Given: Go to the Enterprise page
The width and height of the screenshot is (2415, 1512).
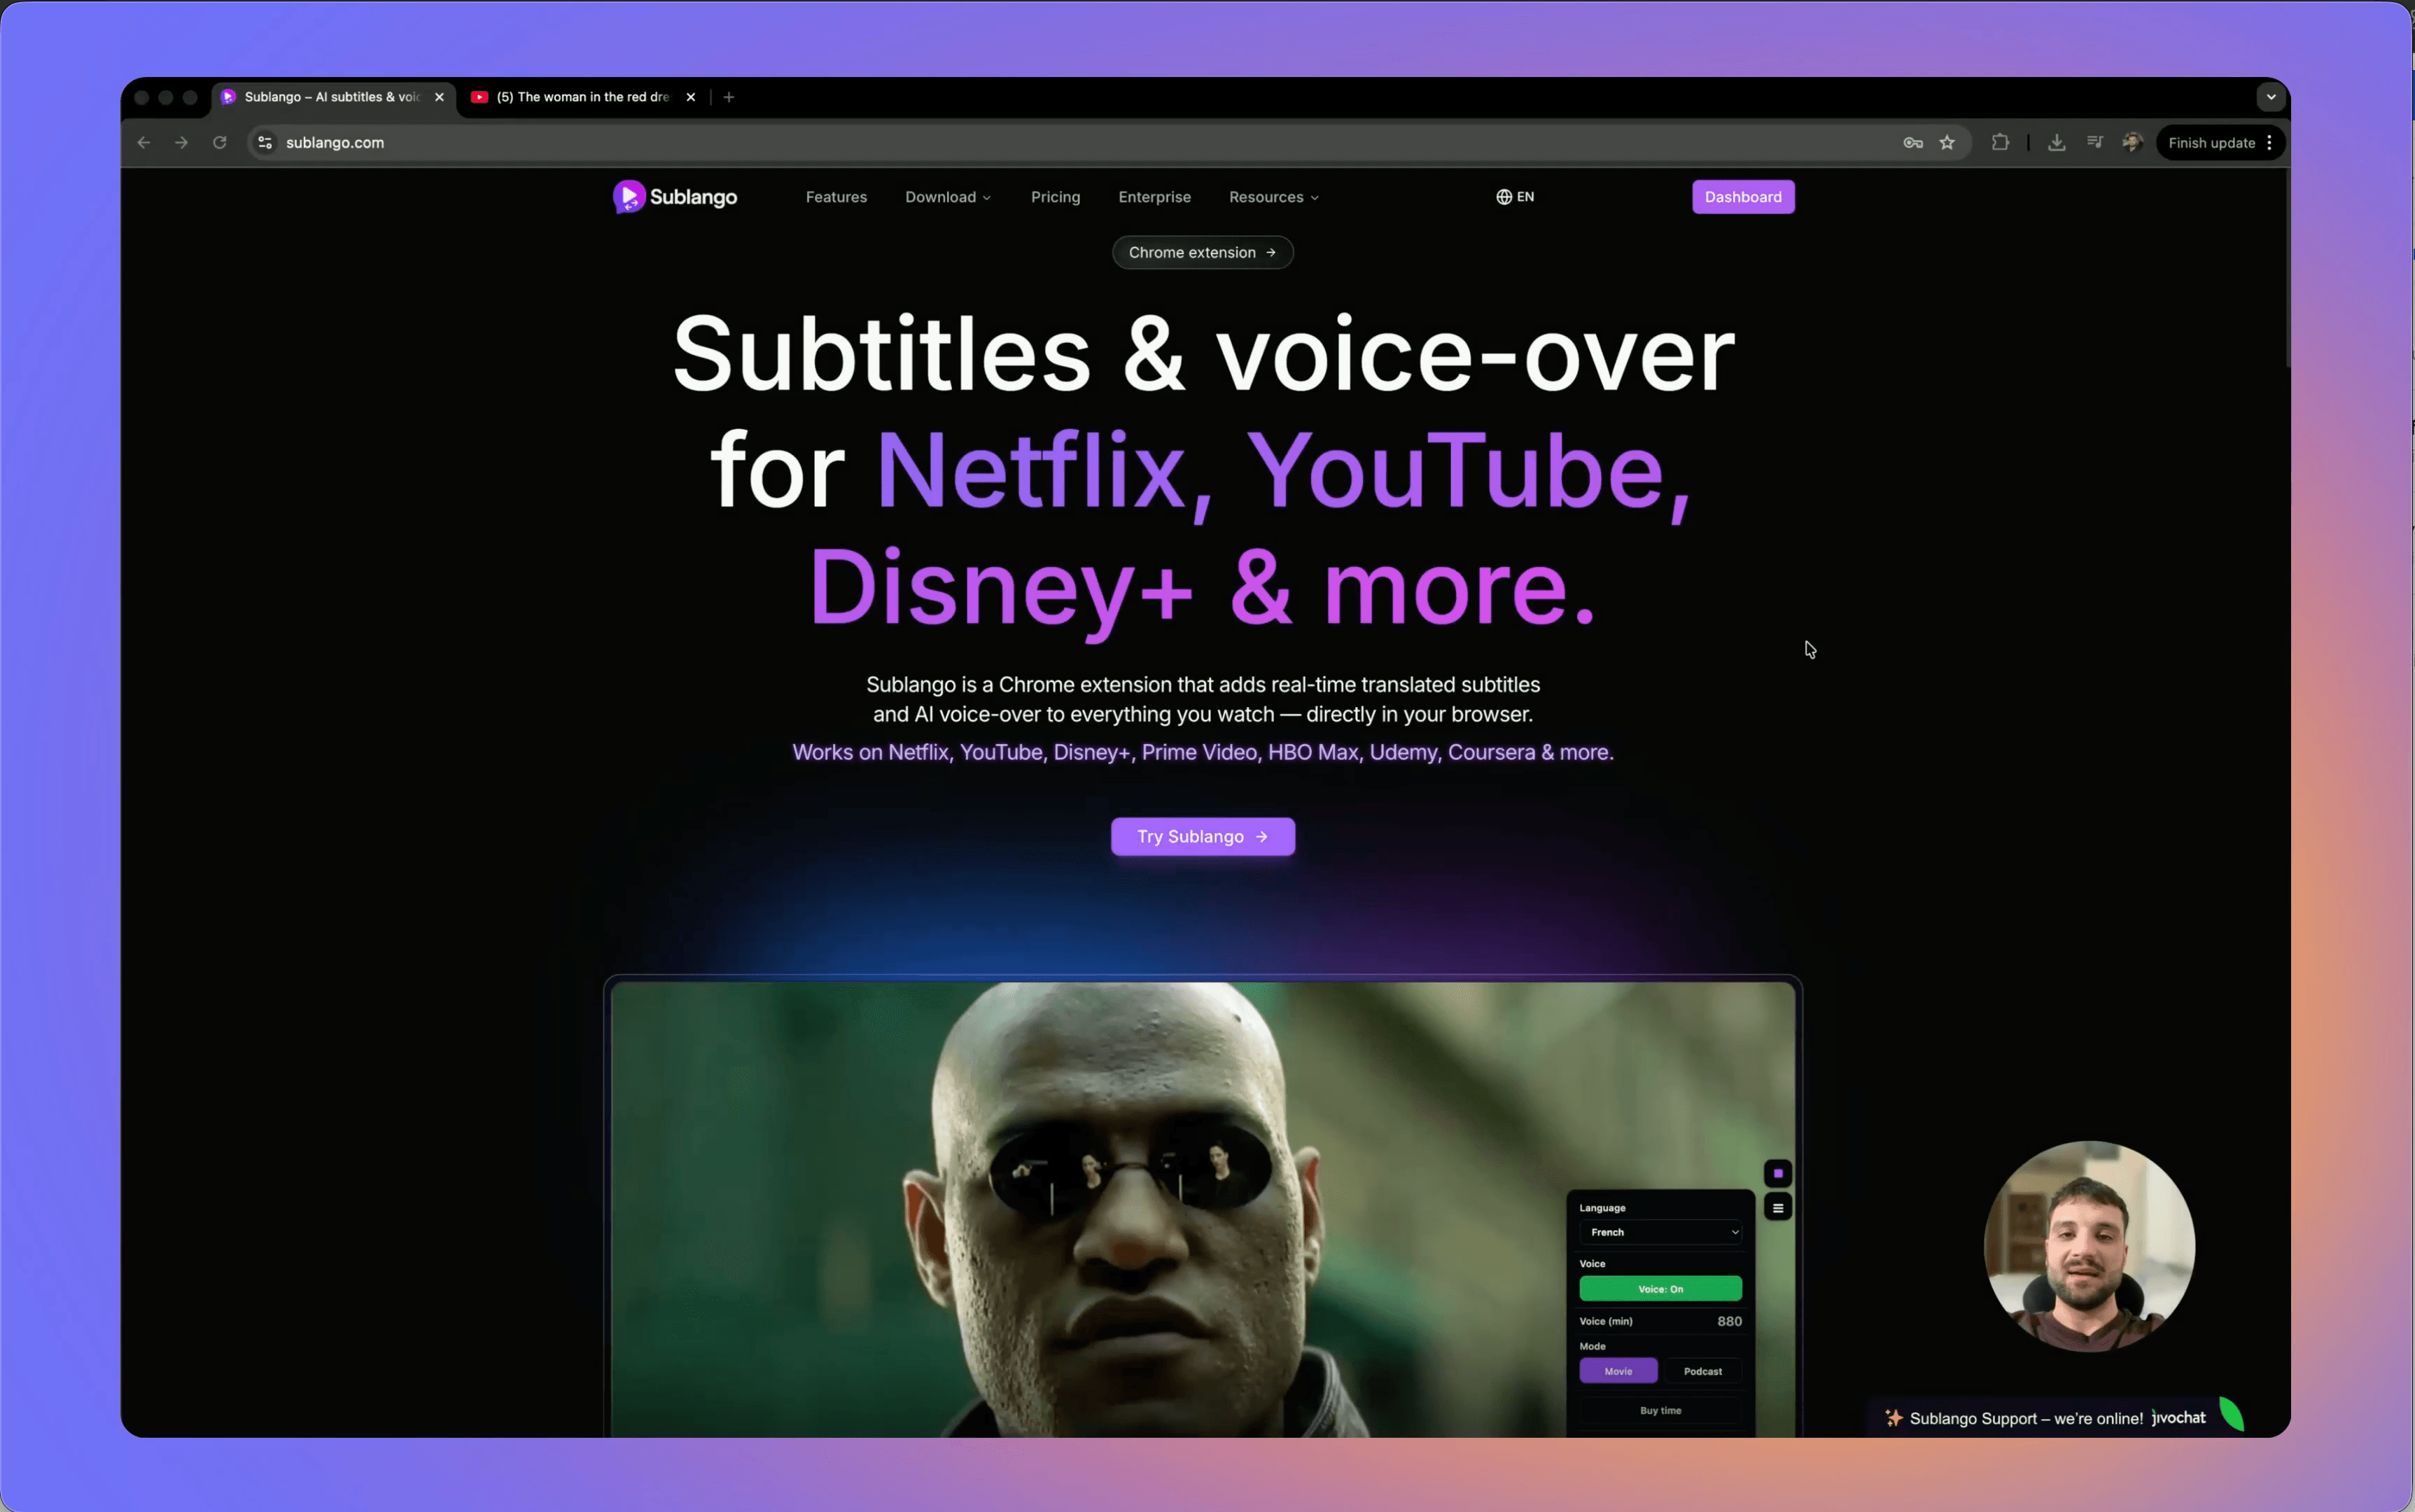Looking at the screenshot, I should point(1154,197).
